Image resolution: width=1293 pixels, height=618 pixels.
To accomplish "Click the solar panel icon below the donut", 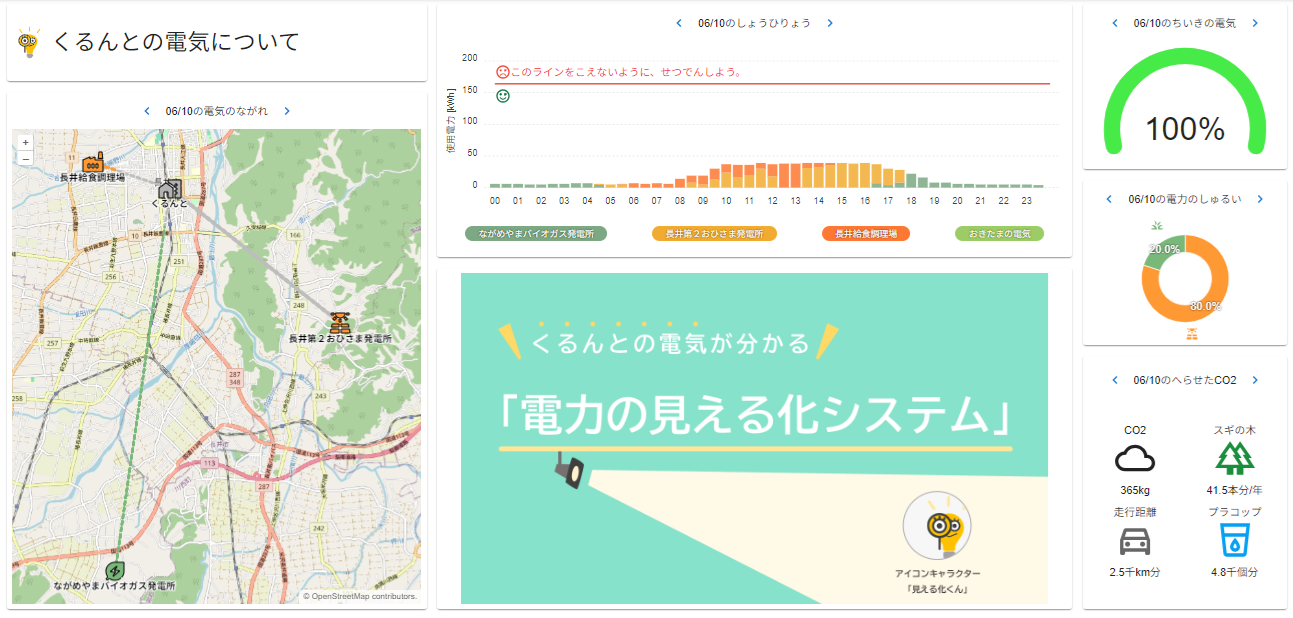I will [x=1192, y=333].
